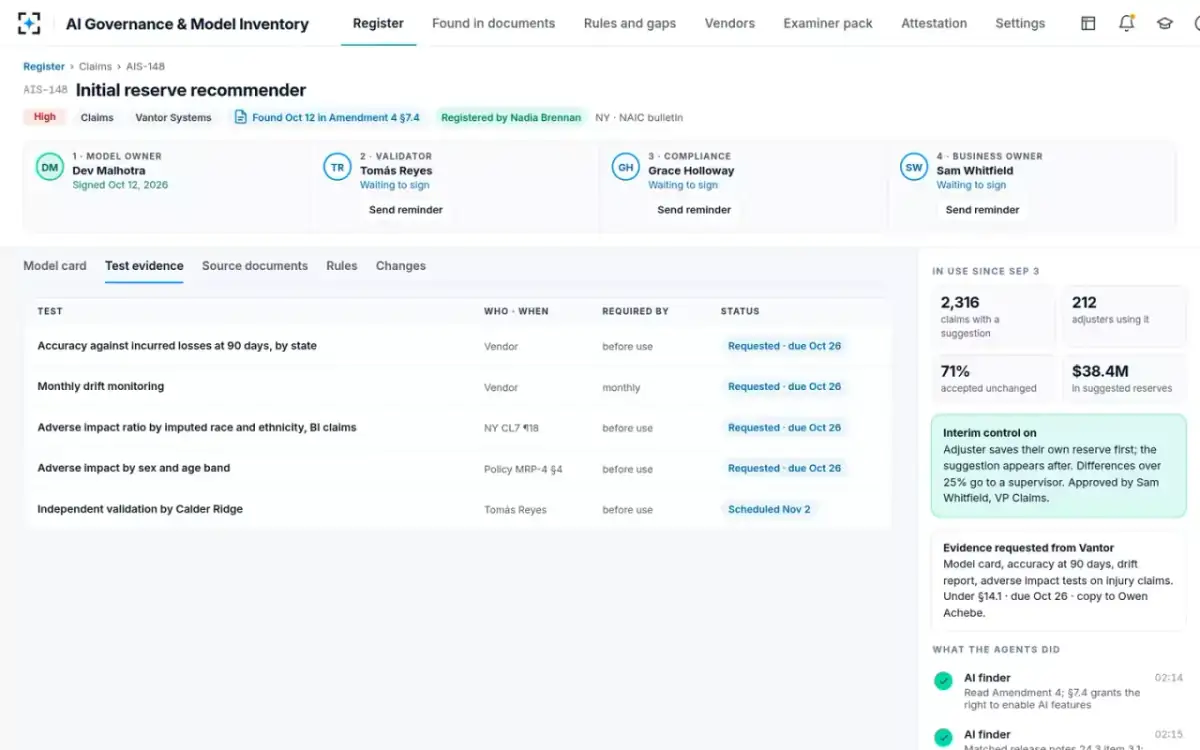Open the Accuracy against incurred losses test row
Image resolution: width=1200 pixels, height=750 pixels.
(457, 346)
